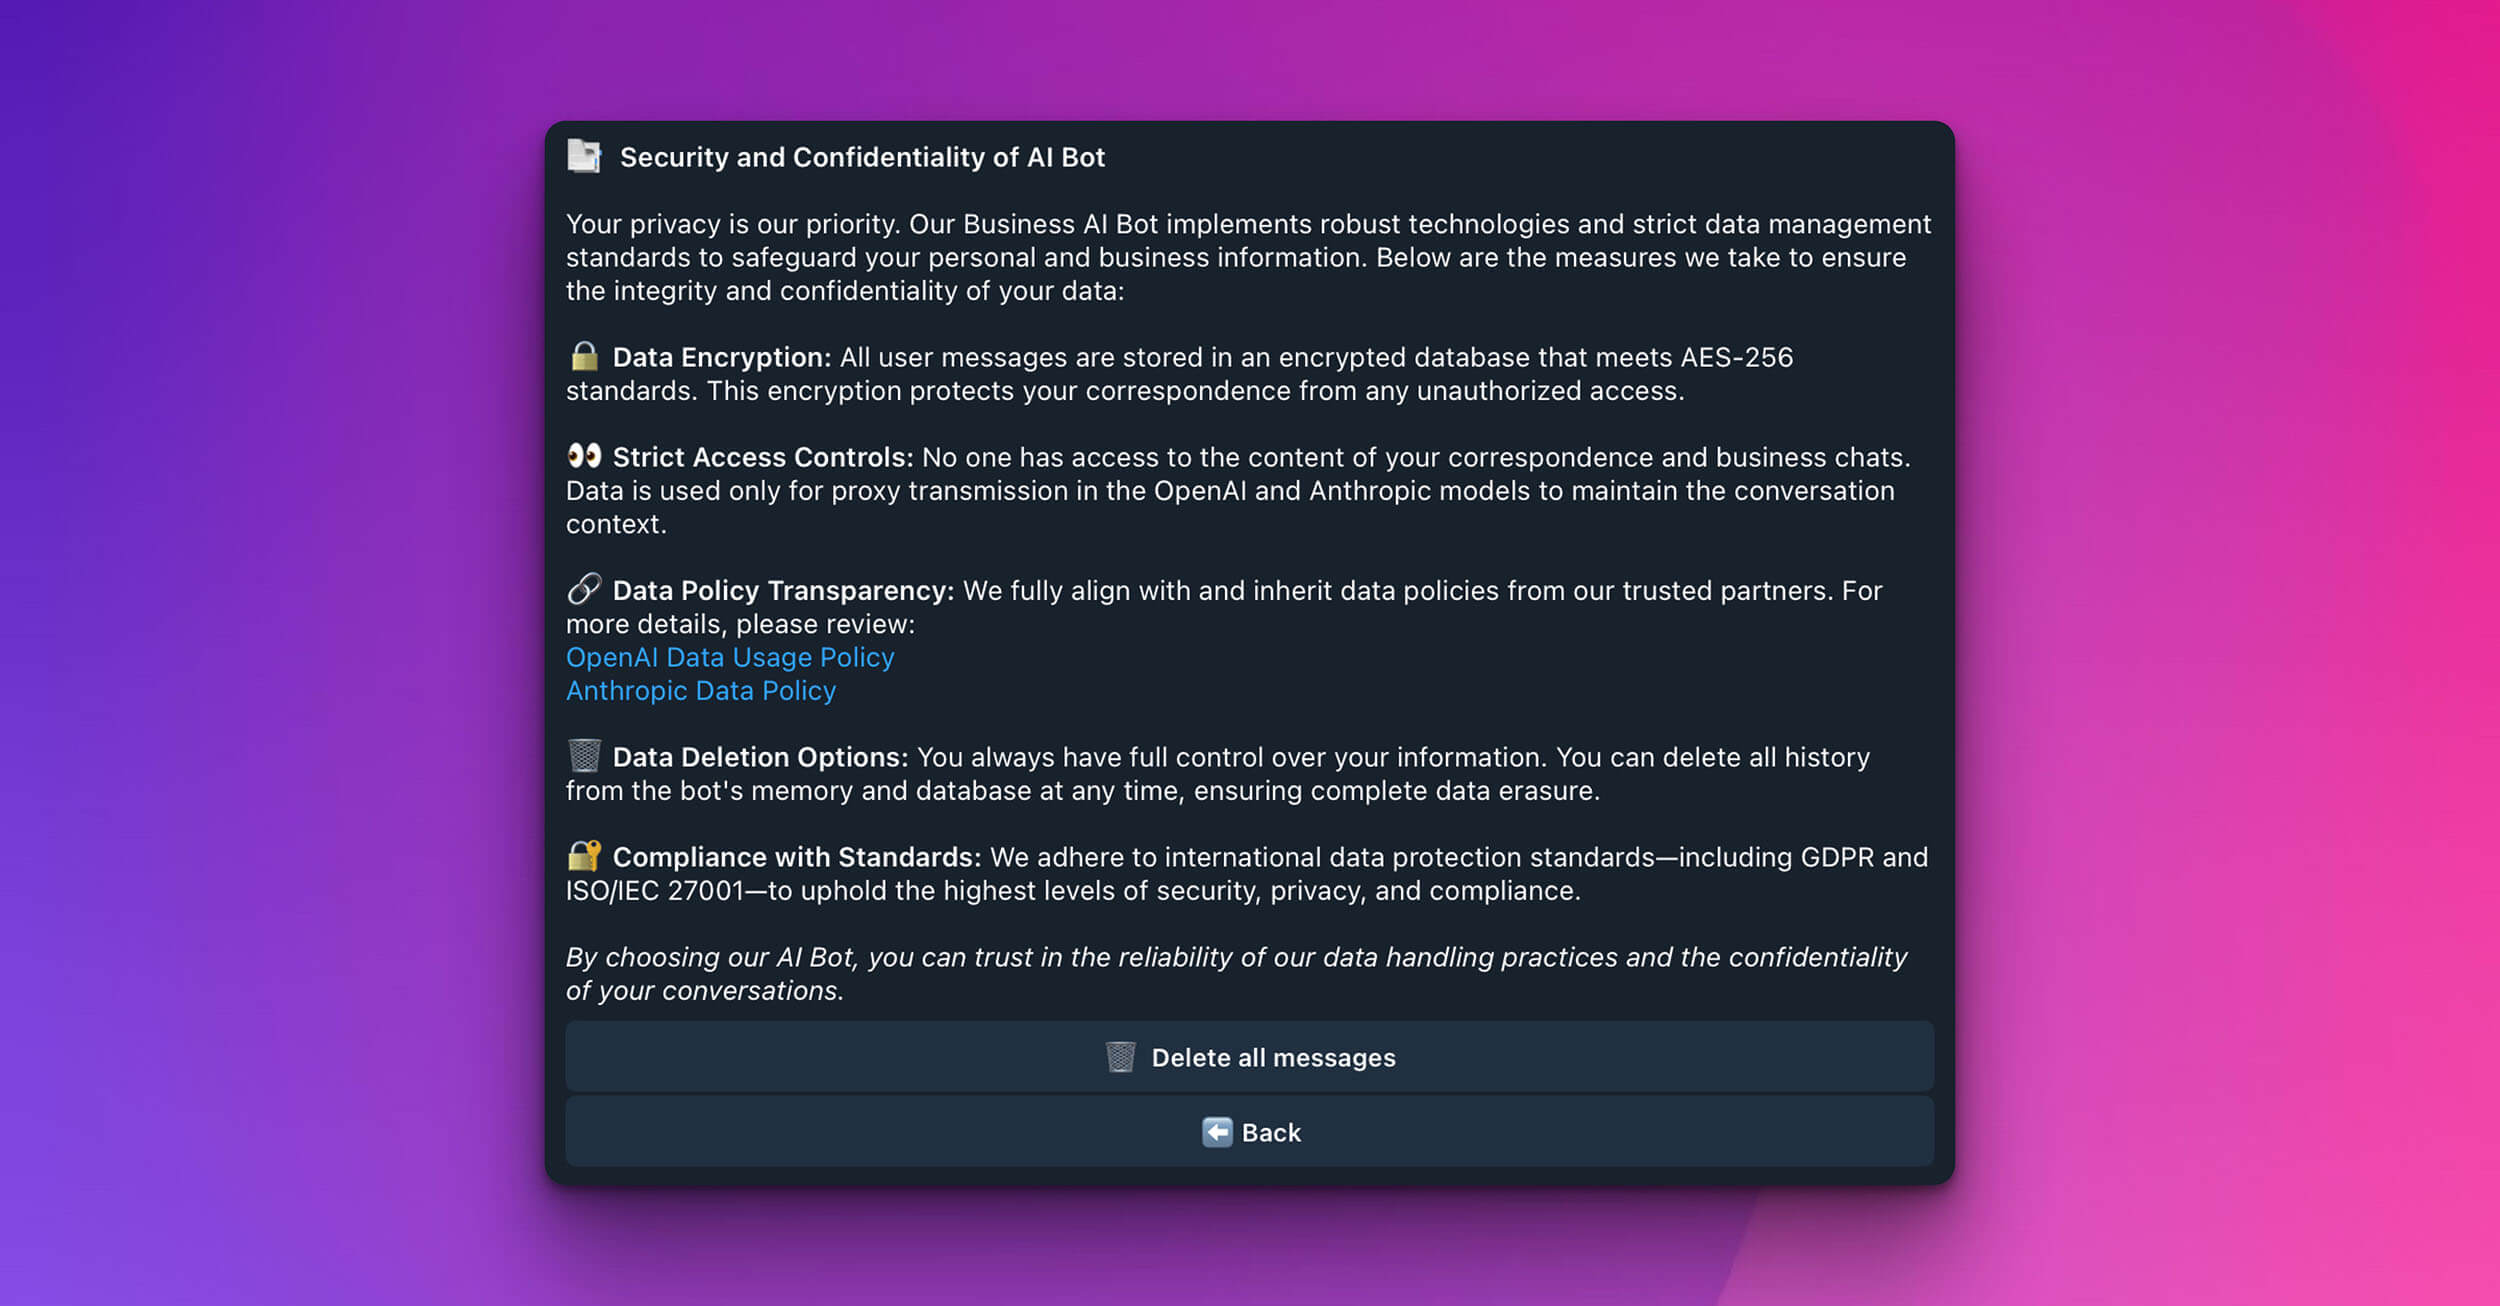Click the lock-with-key emoji by Compliance with Standards
Image resolution: width=2500 pixels, height=1306 pixels.
pyautogui.click(x=584, y=856)
